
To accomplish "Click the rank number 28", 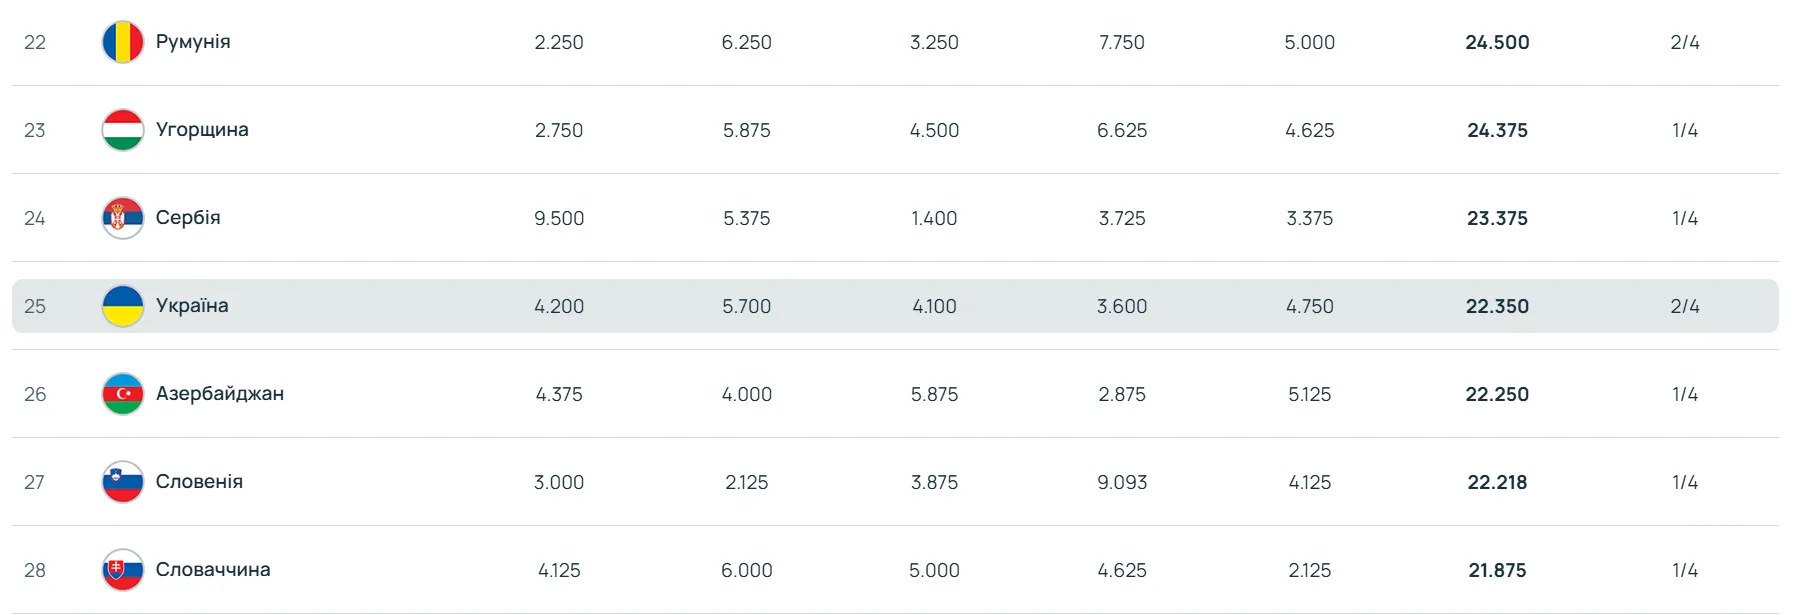I will (35, 570).
